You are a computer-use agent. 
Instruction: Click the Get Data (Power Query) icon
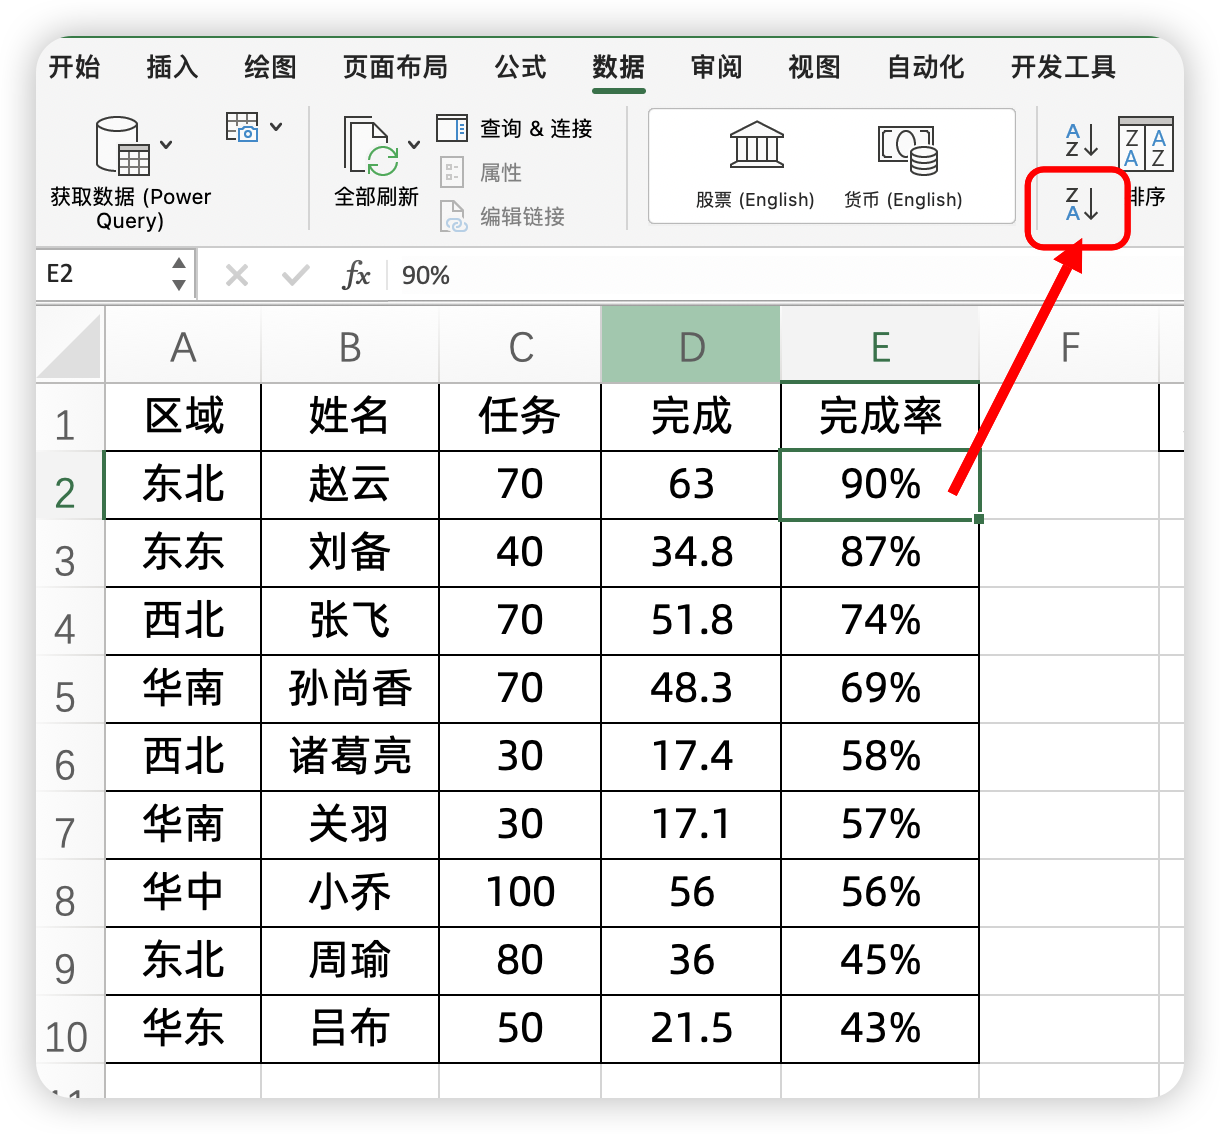[x=122, y=146]
